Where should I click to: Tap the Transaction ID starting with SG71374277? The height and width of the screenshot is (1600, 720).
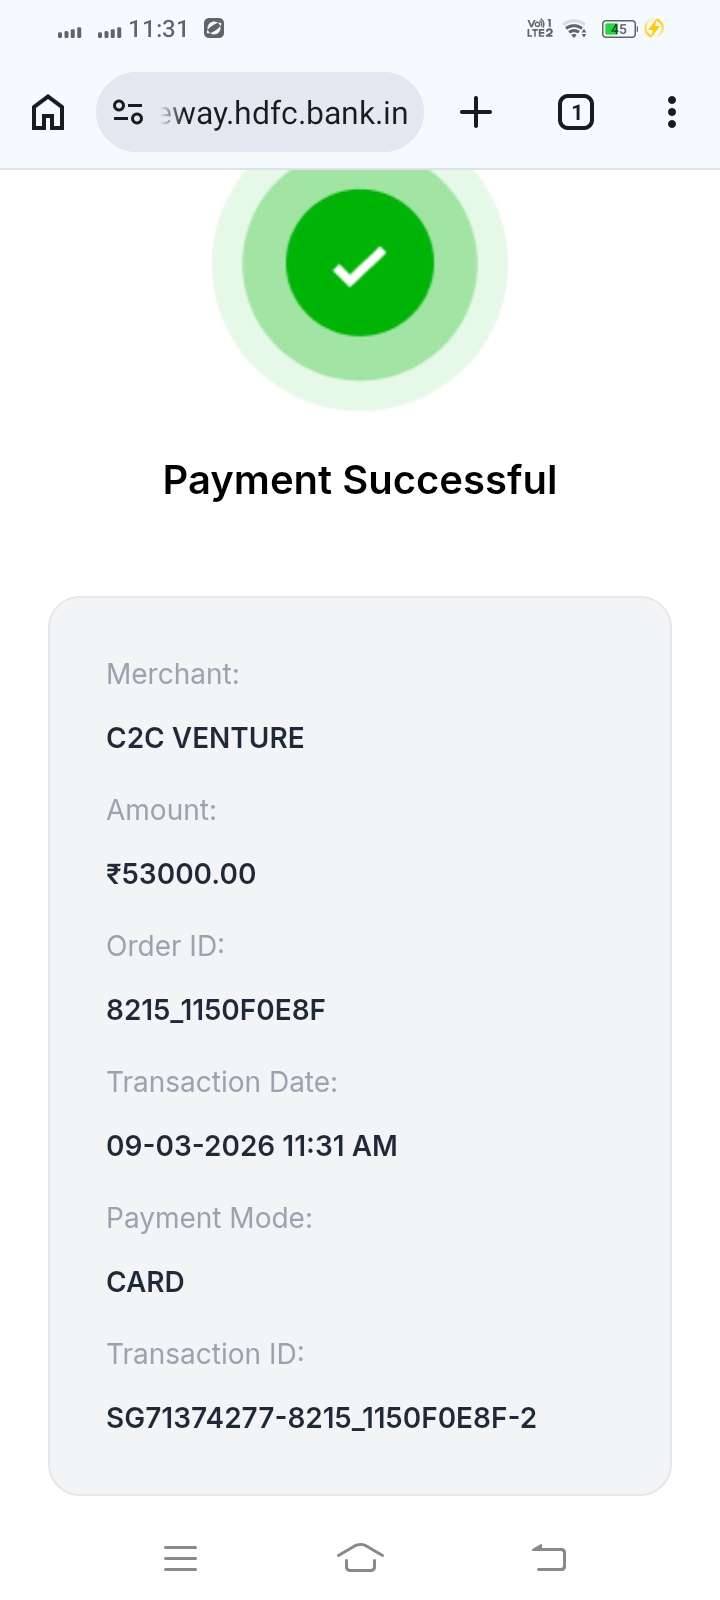pos(321,1418)
